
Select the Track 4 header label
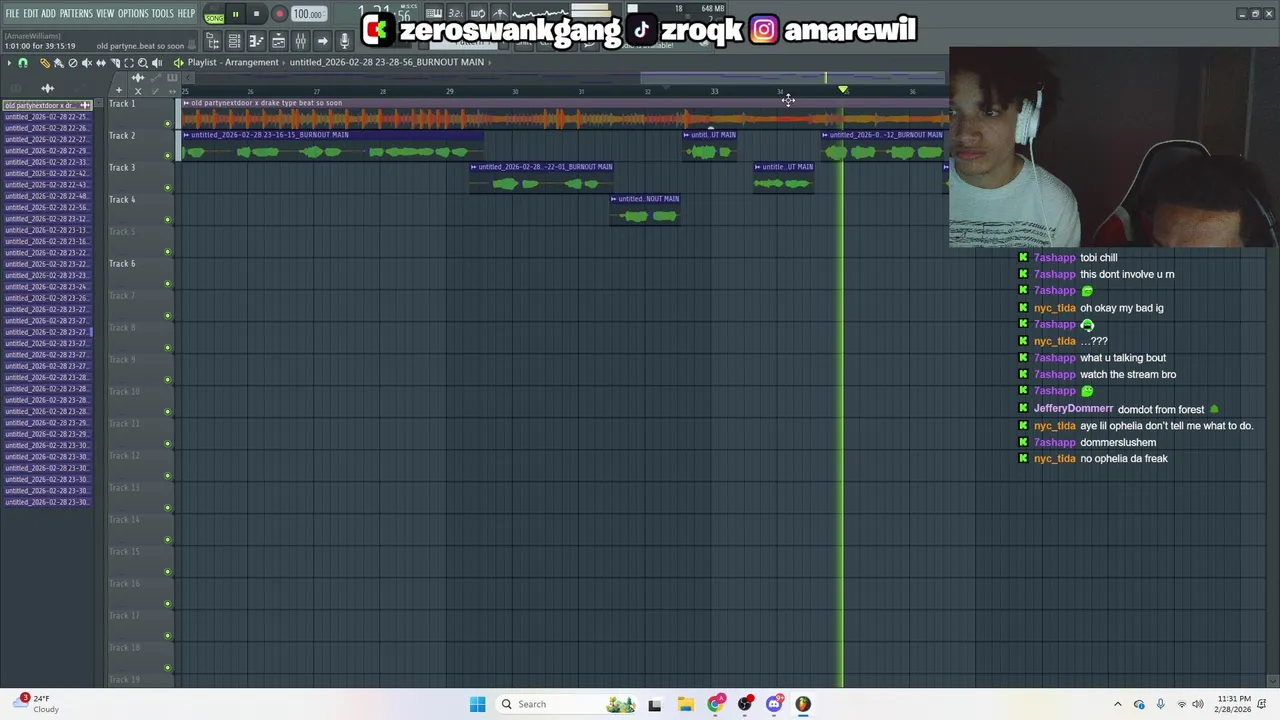coord(122,199)
